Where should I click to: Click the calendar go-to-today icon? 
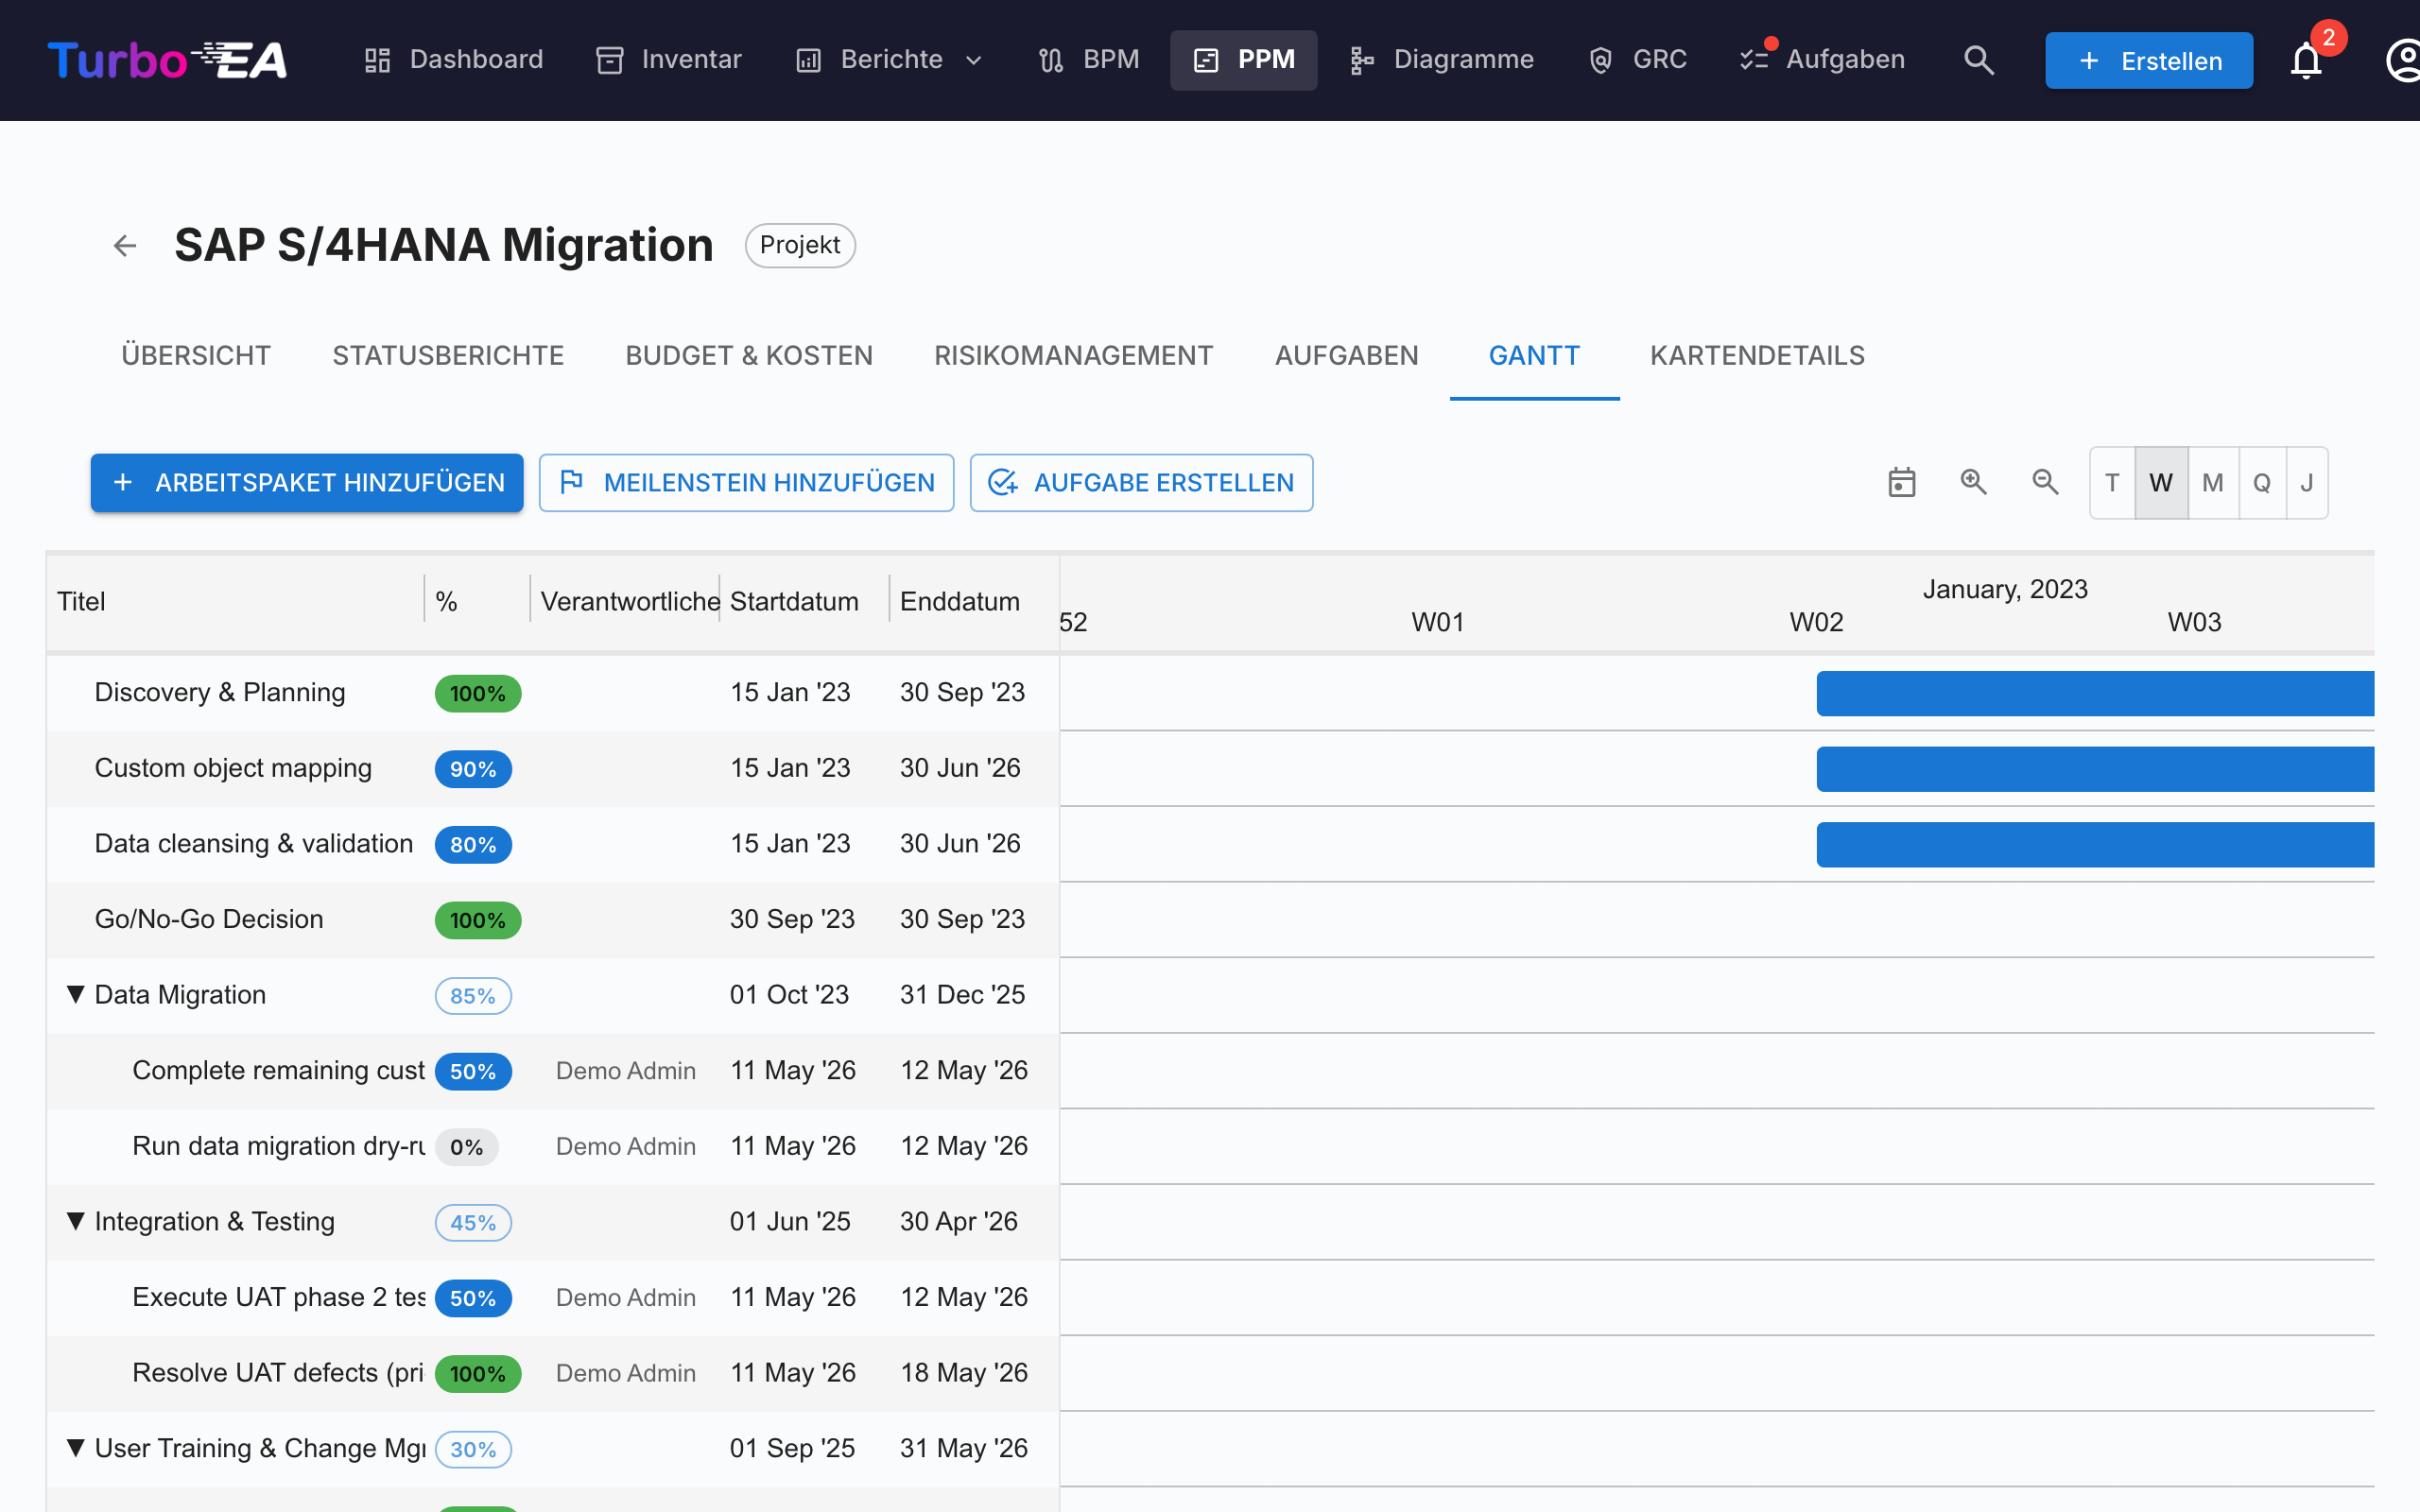pyautogui.click(x=1901, y=483)
